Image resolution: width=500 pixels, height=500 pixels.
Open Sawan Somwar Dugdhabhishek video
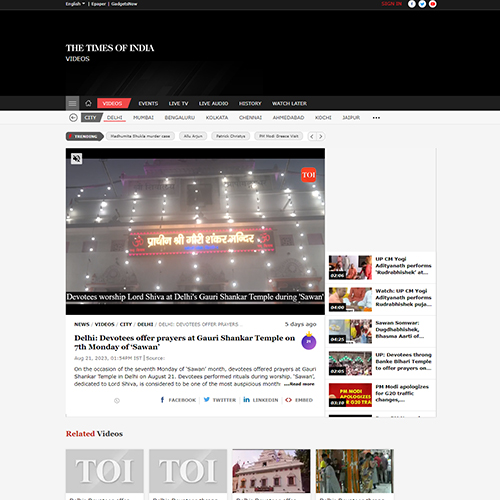tap(381, 331)
